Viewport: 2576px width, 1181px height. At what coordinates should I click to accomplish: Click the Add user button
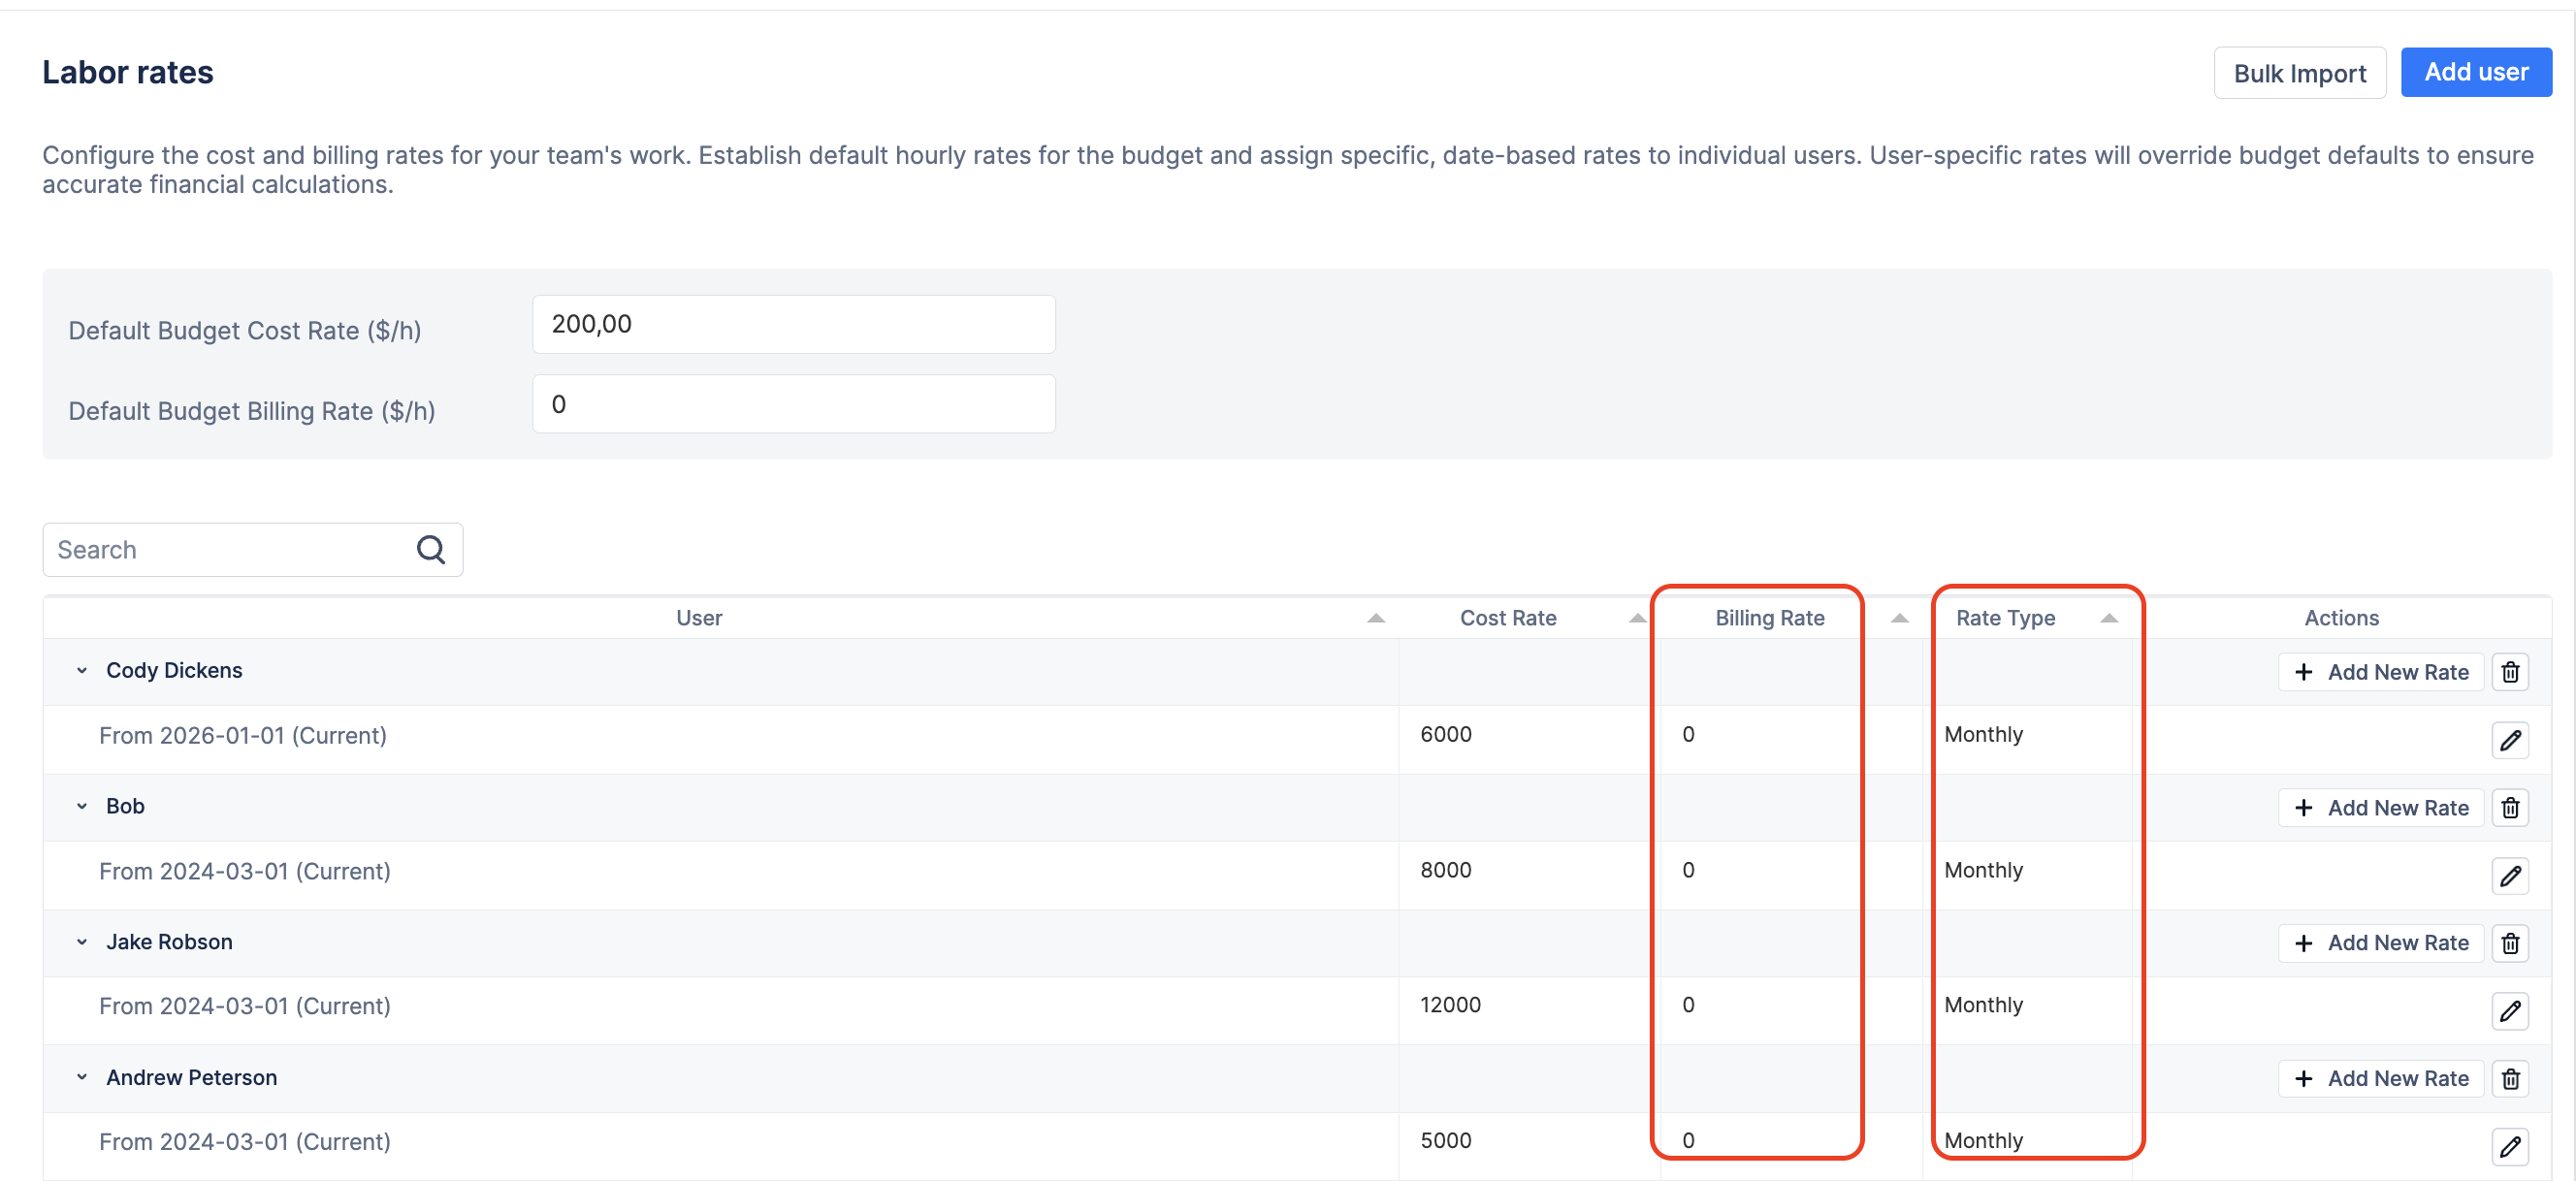2475,71
